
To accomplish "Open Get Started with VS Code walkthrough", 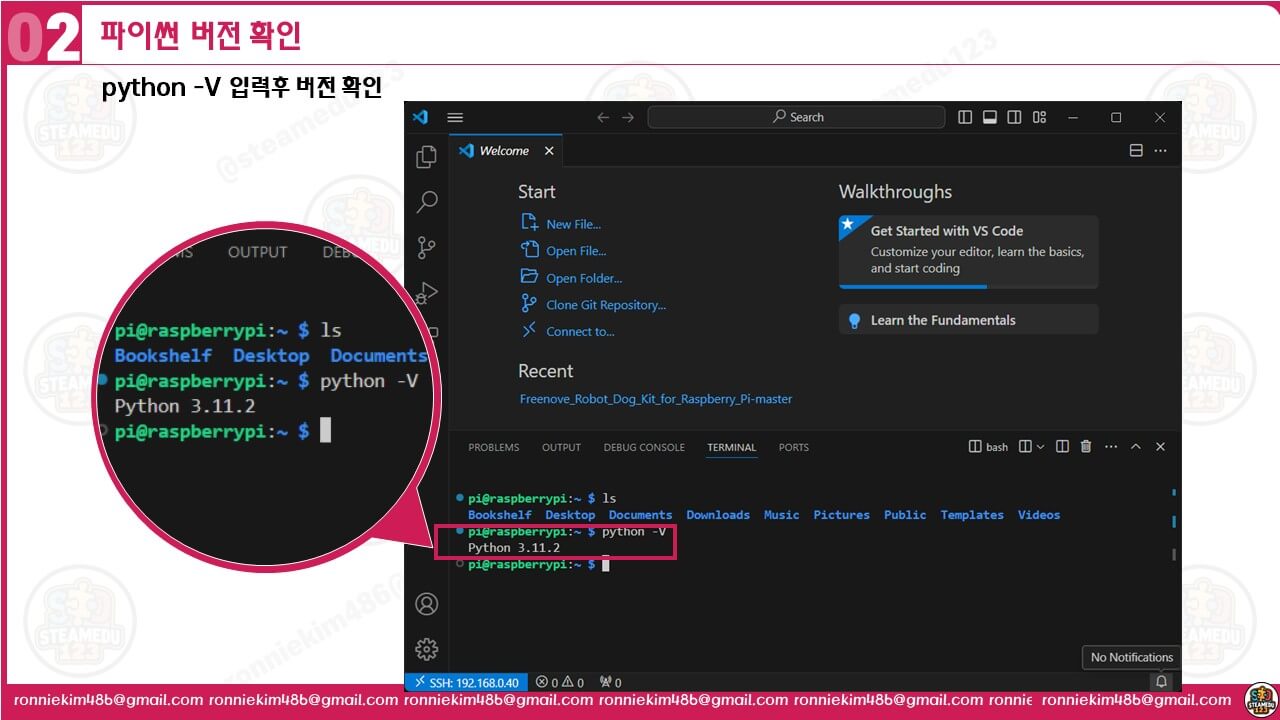I will [x=968, y=251].
